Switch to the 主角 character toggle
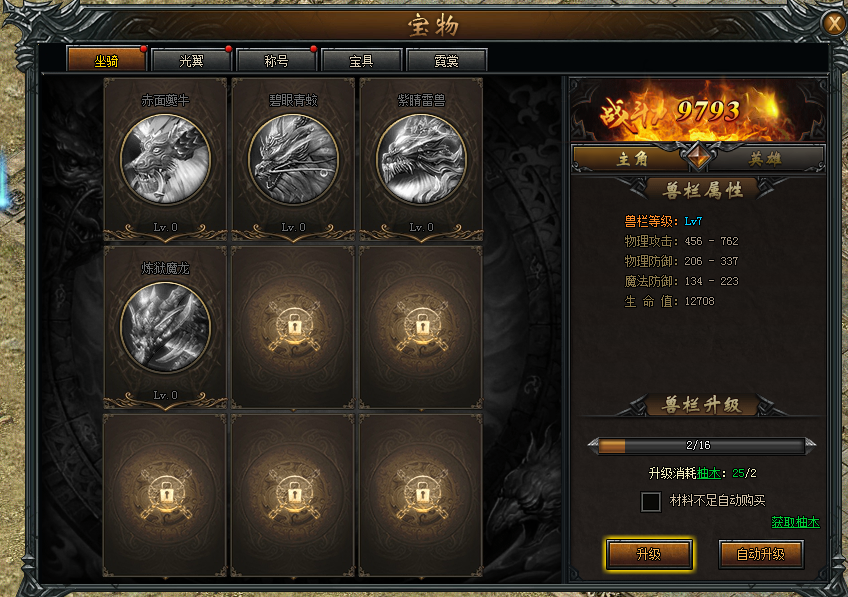The width and height of the screenshot is (848, 597). point(631,159)
